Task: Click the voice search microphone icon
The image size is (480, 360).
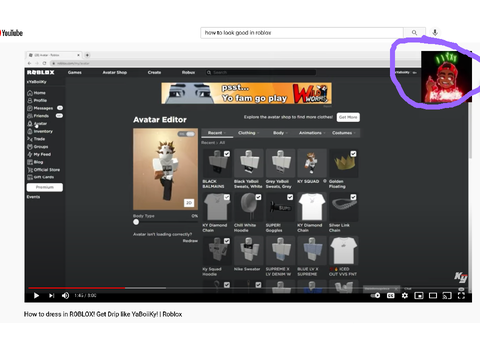Action: [435, 32]
